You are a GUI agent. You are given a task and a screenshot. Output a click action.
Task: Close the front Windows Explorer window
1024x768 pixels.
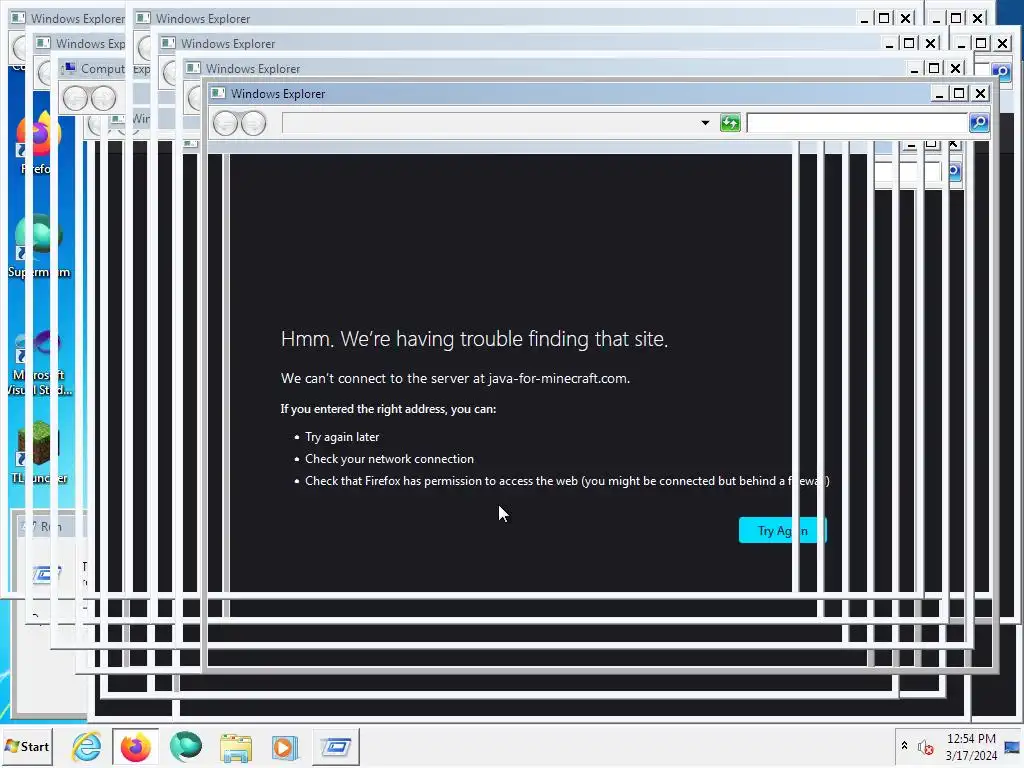coord(980,94)
